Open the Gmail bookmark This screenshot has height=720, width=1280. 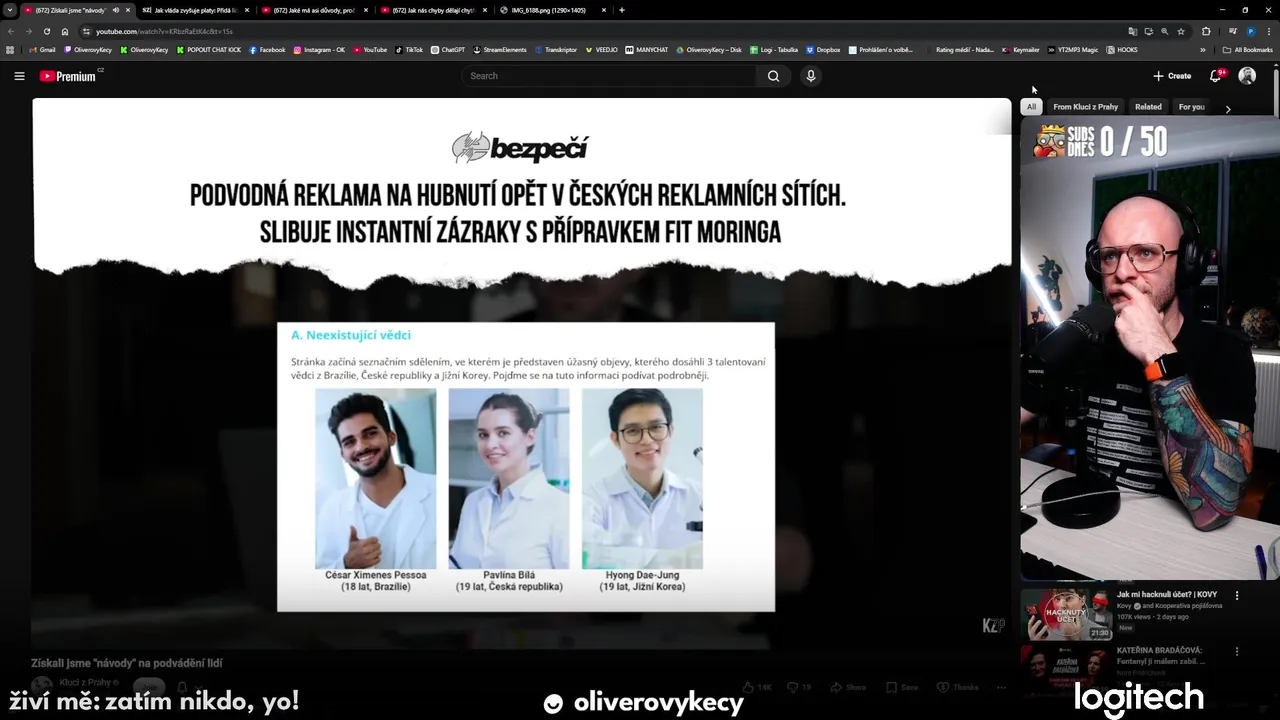point(43,49)
